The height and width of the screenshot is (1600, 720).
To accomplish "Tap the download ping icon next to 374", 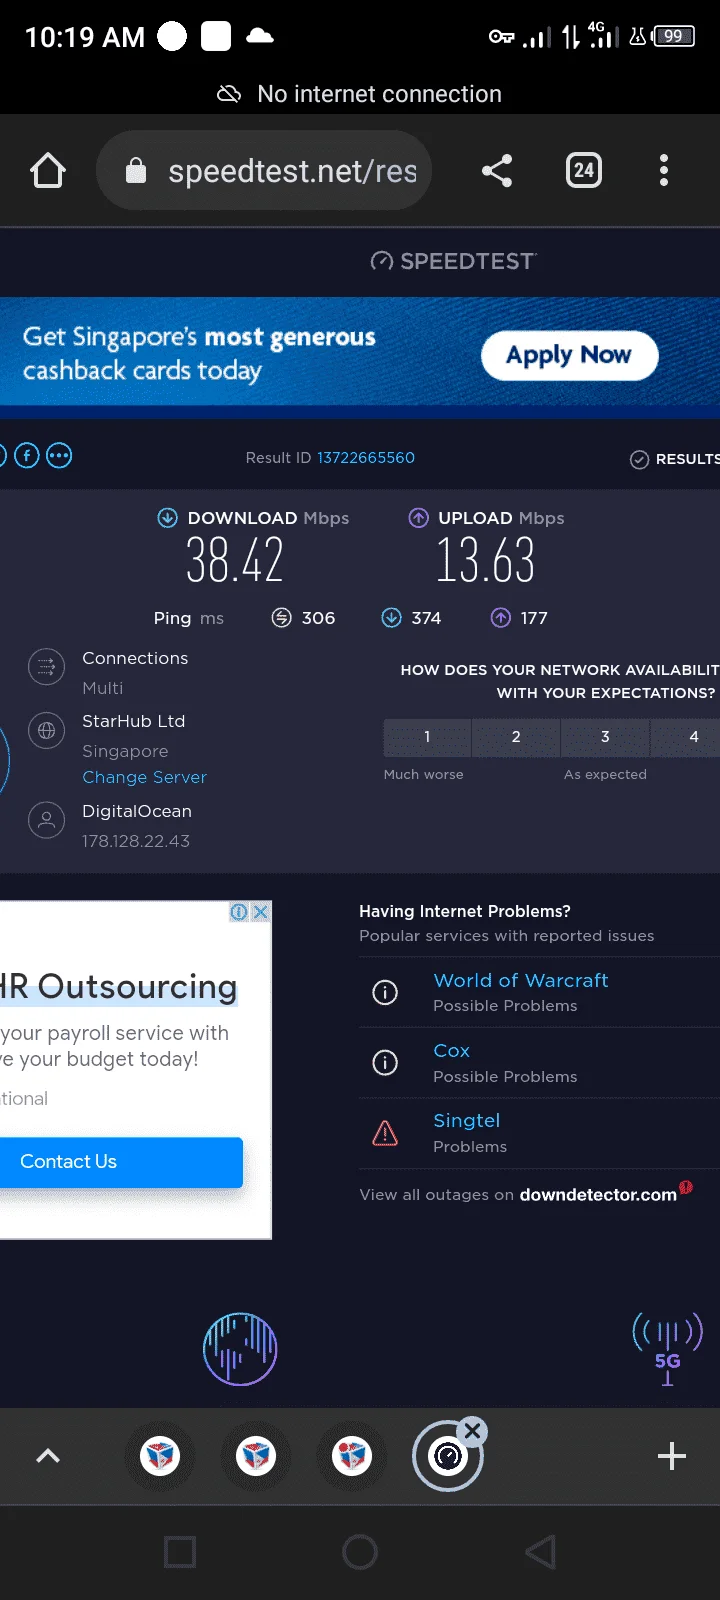I will point(392,618).
